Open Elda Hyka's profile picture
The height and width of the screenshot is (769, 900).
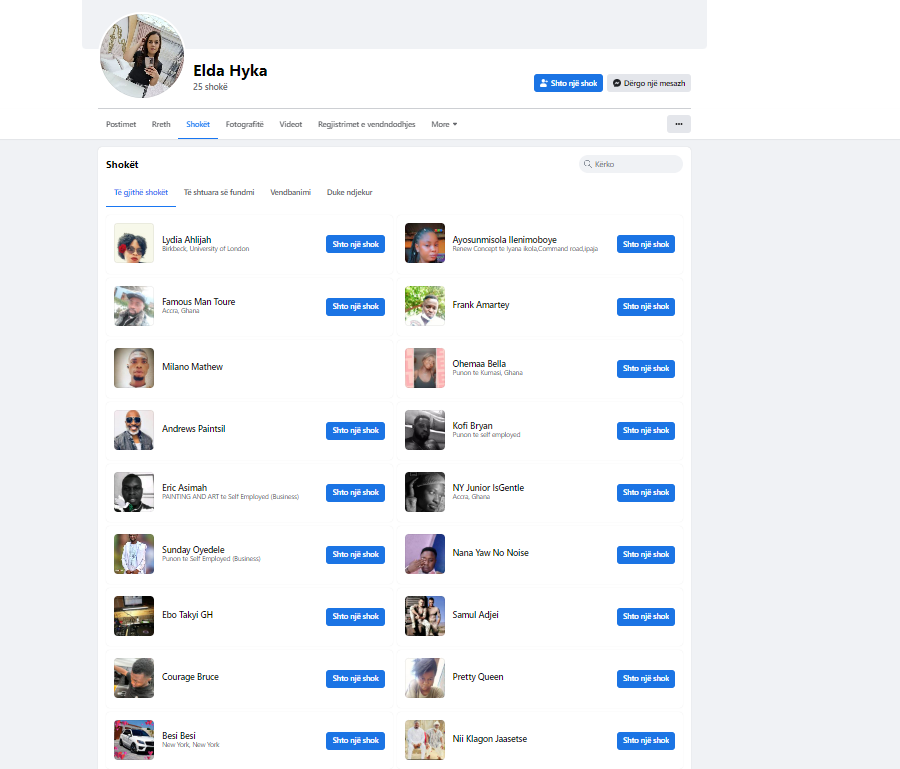pyautogui.click(x=142, y=56)
